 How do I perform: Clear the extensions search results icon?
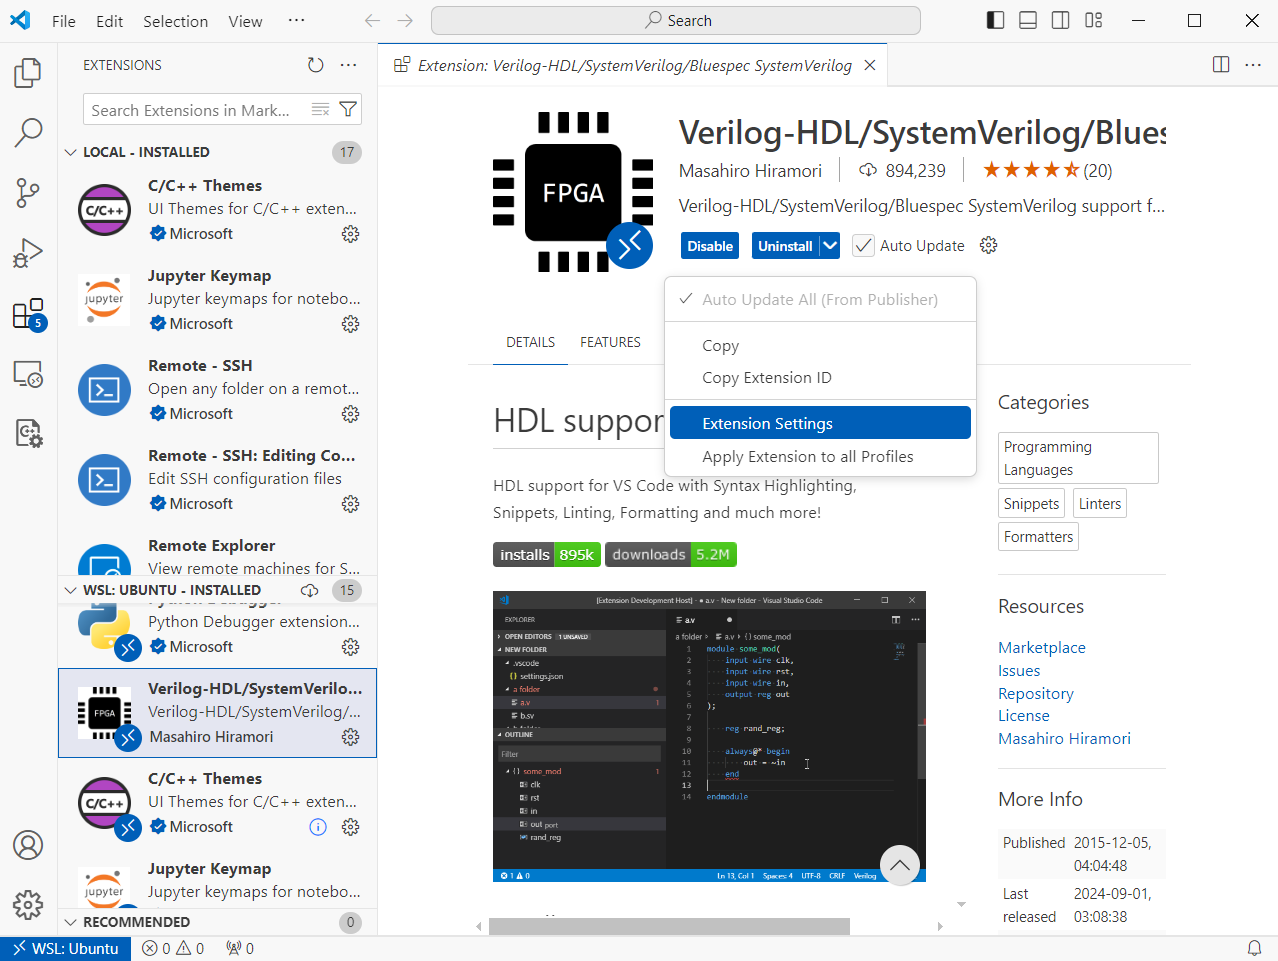pos(320,110)
